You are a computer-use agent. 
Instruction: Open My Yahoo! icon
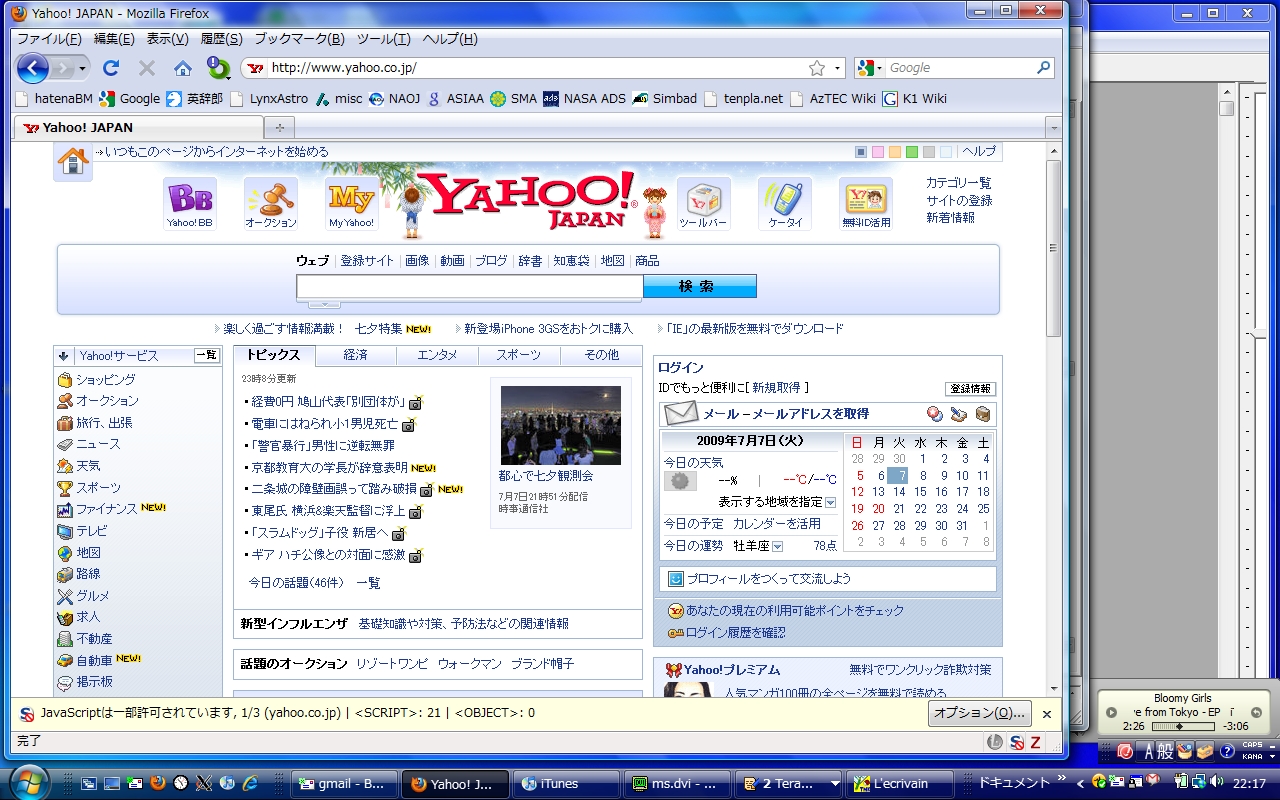(x=352, y=204)
